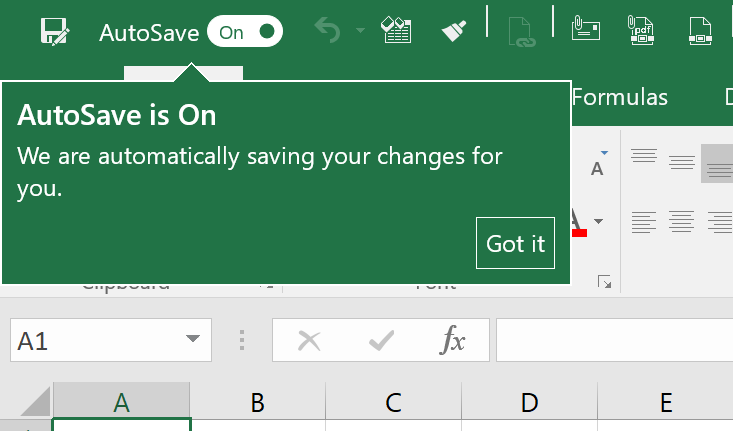Toggle Top Align for cell text
Image resolution: width=733 pixels, height=431 pixels.
click(x=644, y=158)
